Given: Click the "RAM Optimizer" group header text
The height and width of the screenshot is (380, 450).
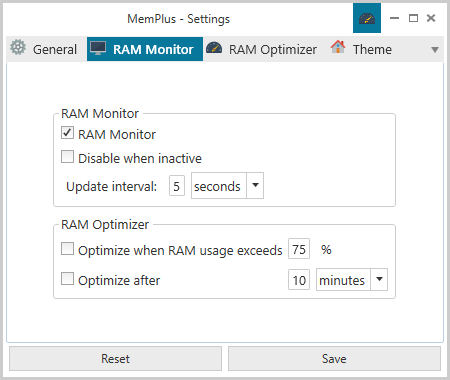Looking at the screenshot, I should click(105, 224).
